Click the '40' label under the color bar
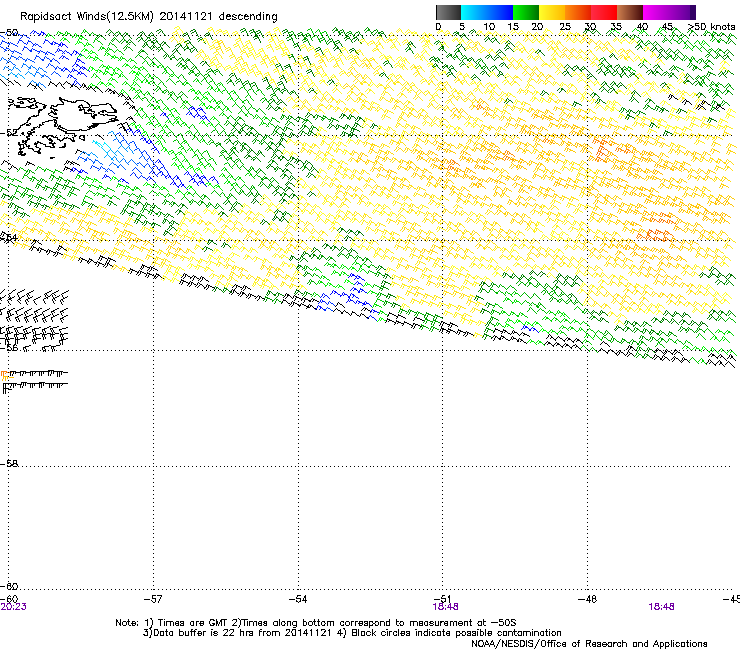Image resolution: width=740 pixels, height=650 pixels. coord(642,27)
